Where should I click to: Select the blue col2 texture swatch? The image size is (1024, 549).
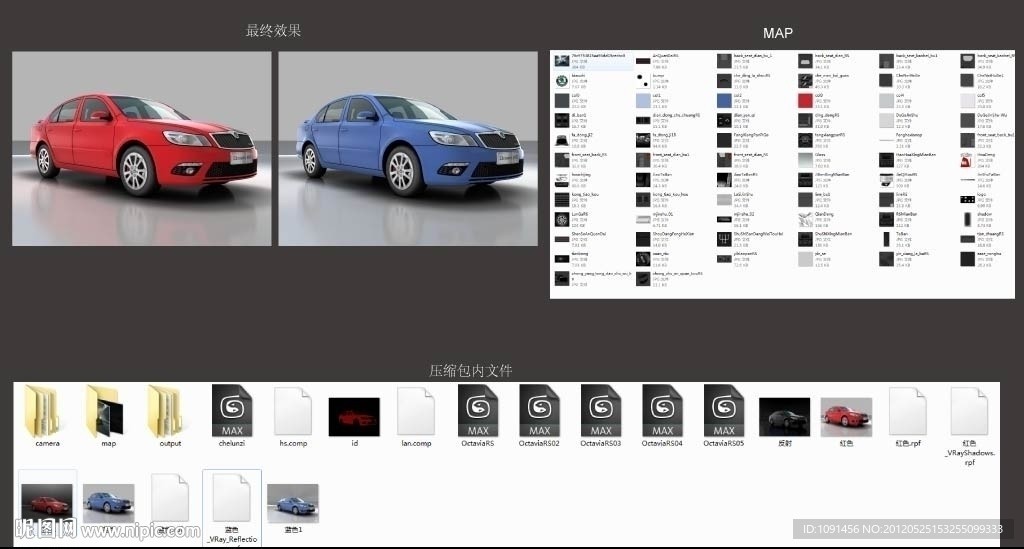click(x=724, y=100)
